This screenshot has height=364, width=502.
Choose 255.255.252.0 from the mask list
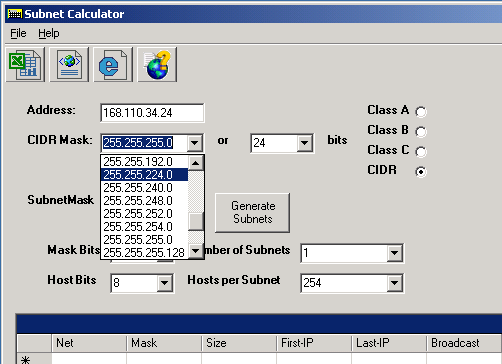(x=145, y=214)
